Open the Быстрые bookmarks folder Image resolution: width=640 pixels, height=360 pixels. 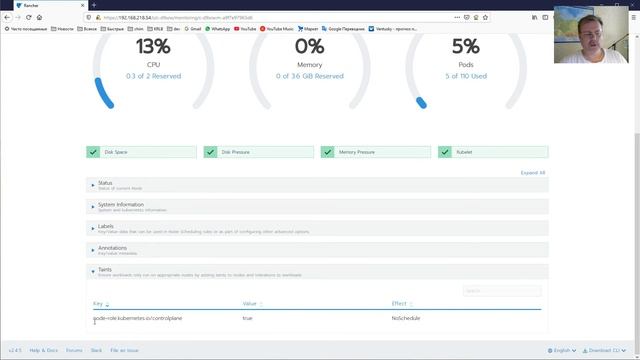[x=112, y=29]
